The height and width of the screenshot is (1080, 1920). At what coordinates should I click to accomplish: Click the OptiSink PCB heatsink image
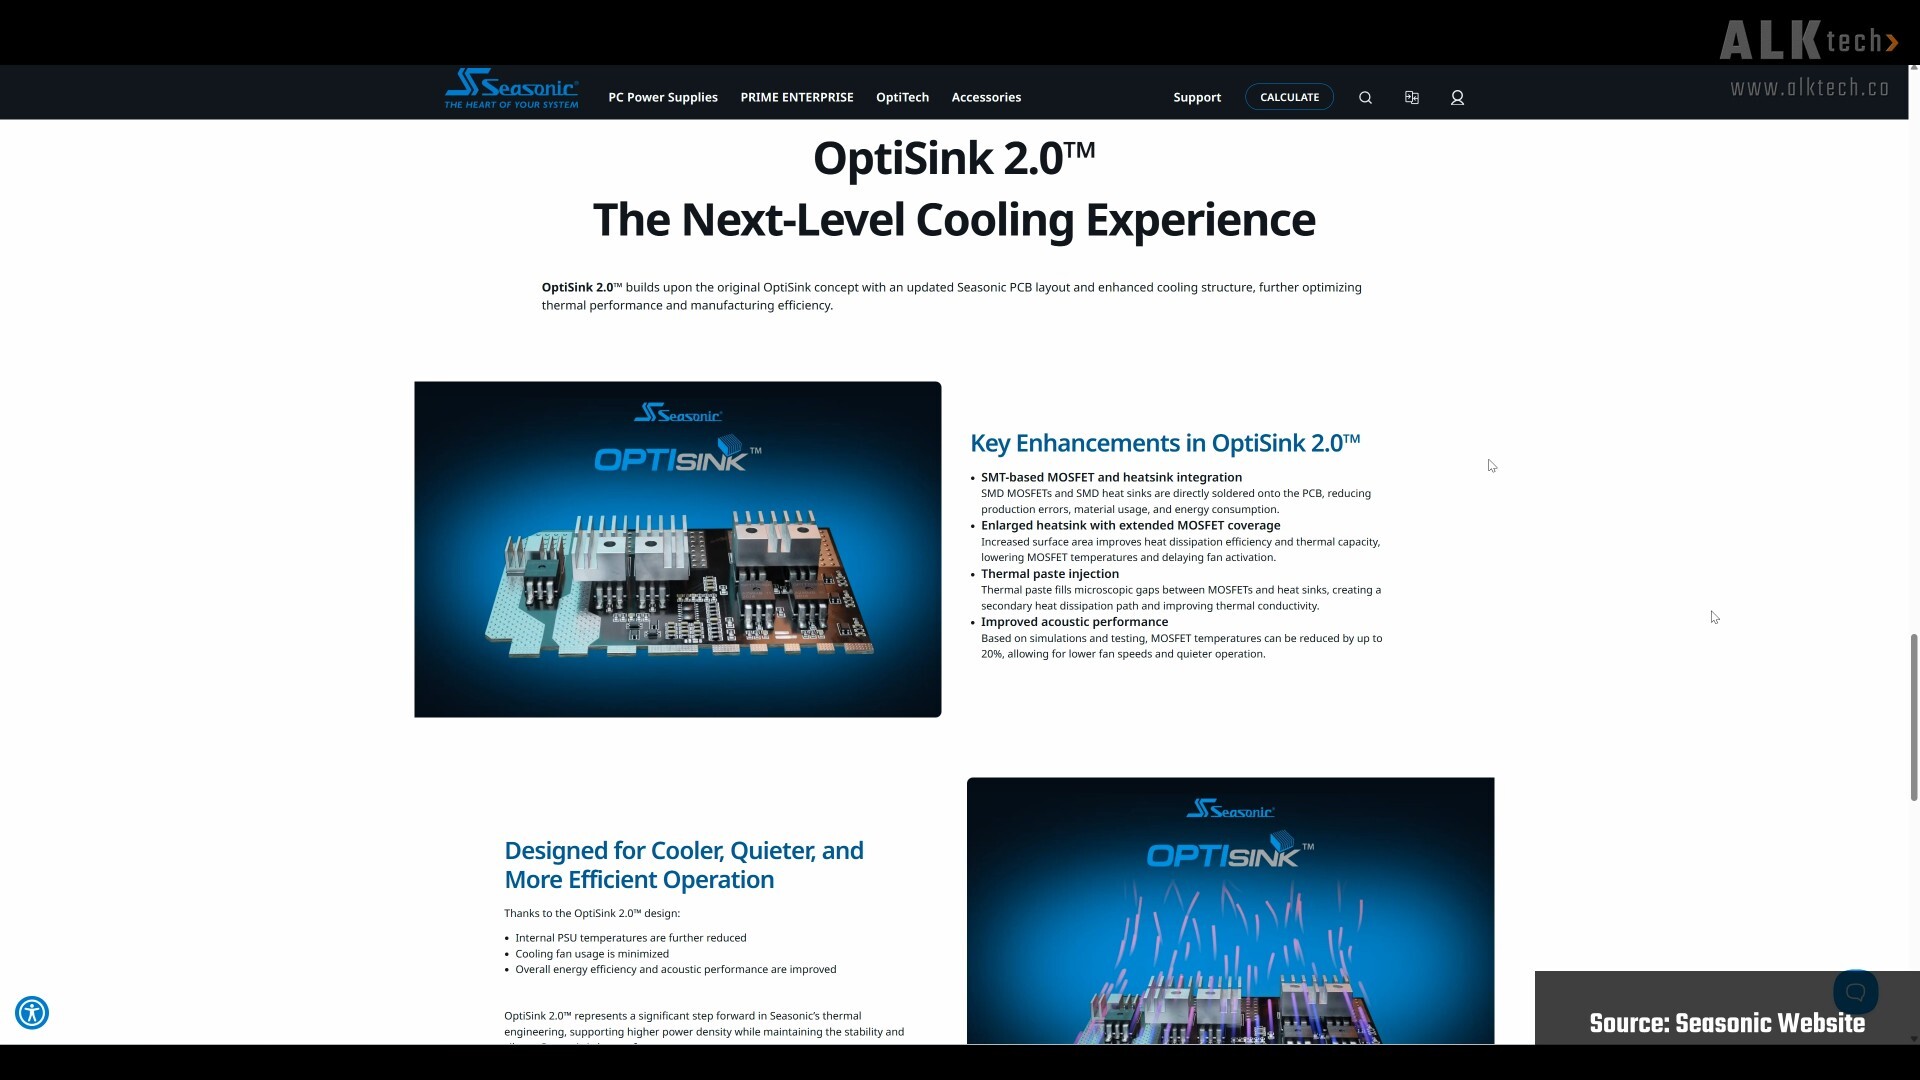(x=678, y=549)
